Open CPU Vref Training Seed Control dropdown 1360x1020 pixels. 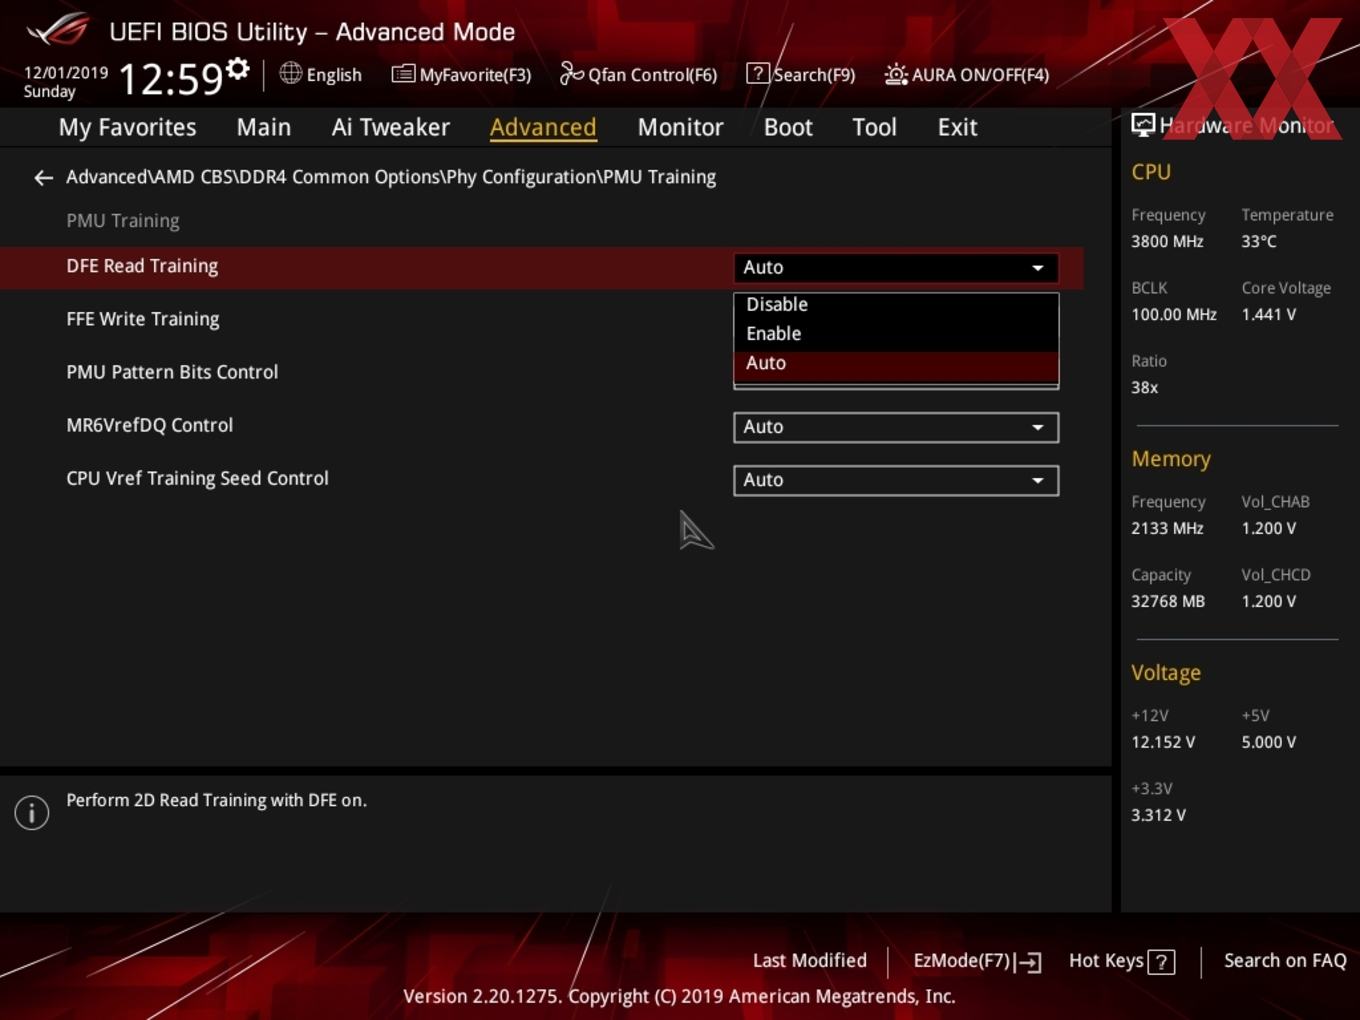pos(896,480)
